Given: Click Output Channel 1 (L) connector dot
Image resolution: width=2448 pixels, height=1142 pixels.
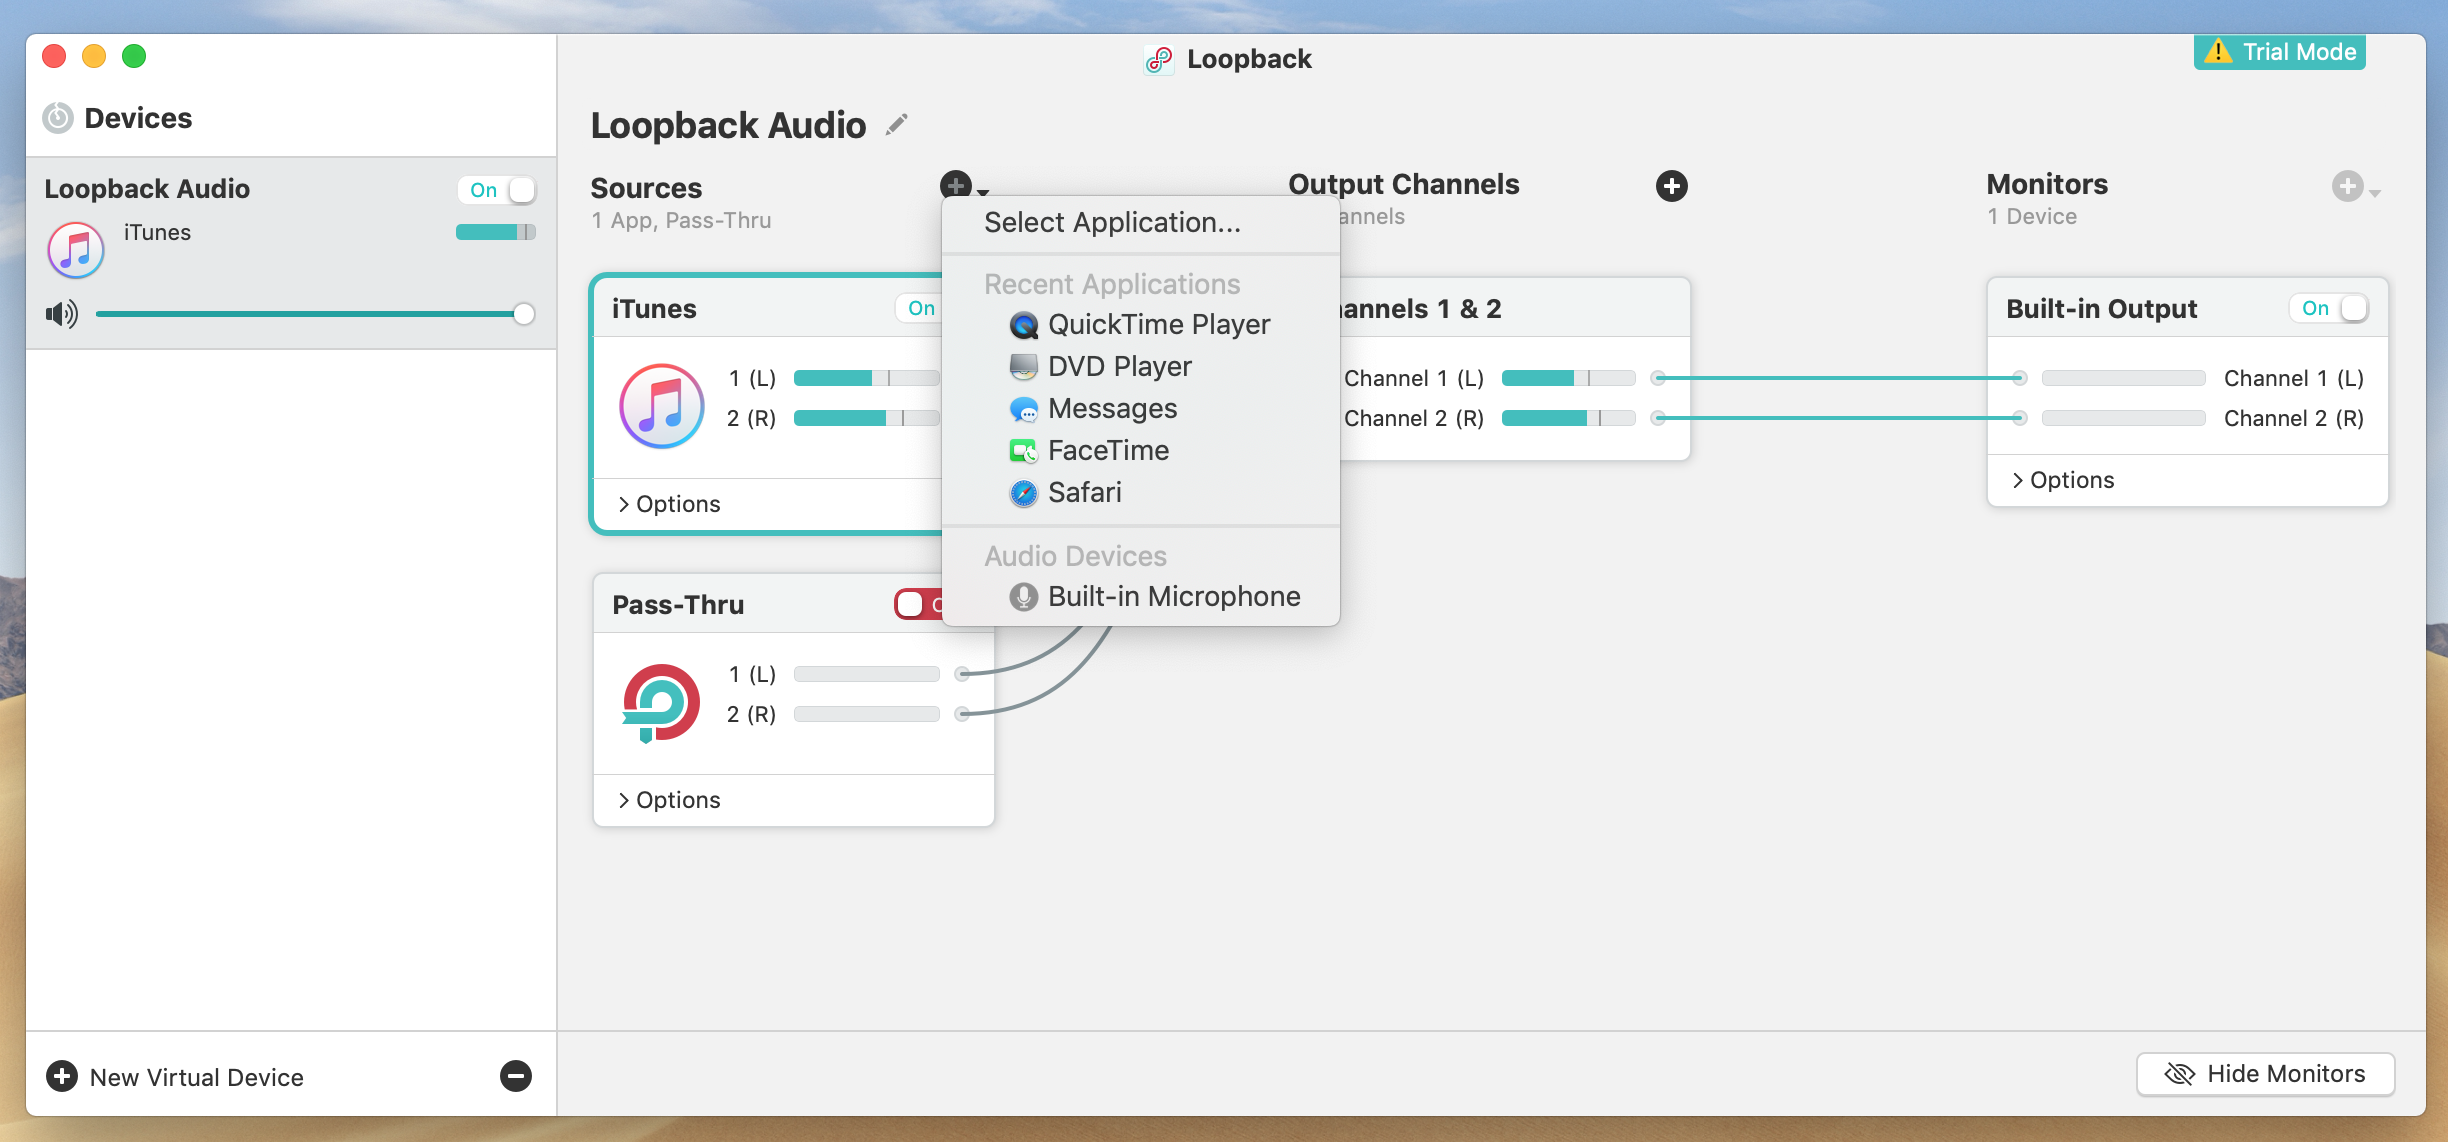Looking at the screenshot, I should point(1658,378).
